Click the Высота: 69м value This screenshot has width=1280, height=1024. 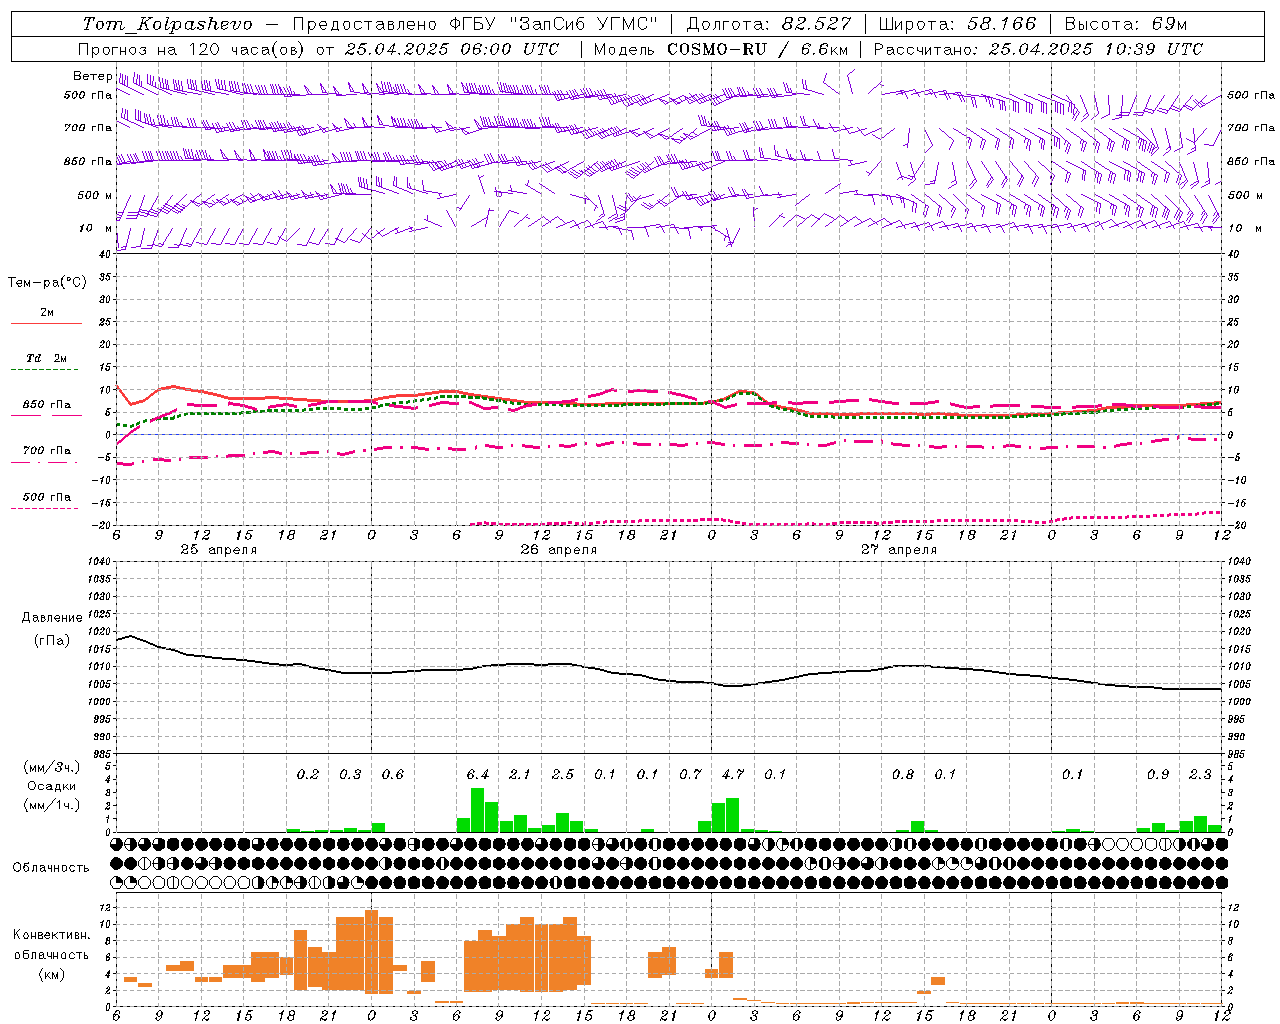1126,24
